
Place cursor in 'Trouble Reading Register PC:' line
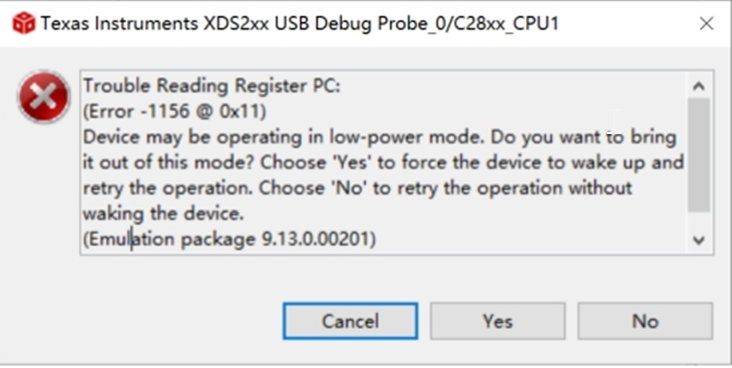pos(212,86)
